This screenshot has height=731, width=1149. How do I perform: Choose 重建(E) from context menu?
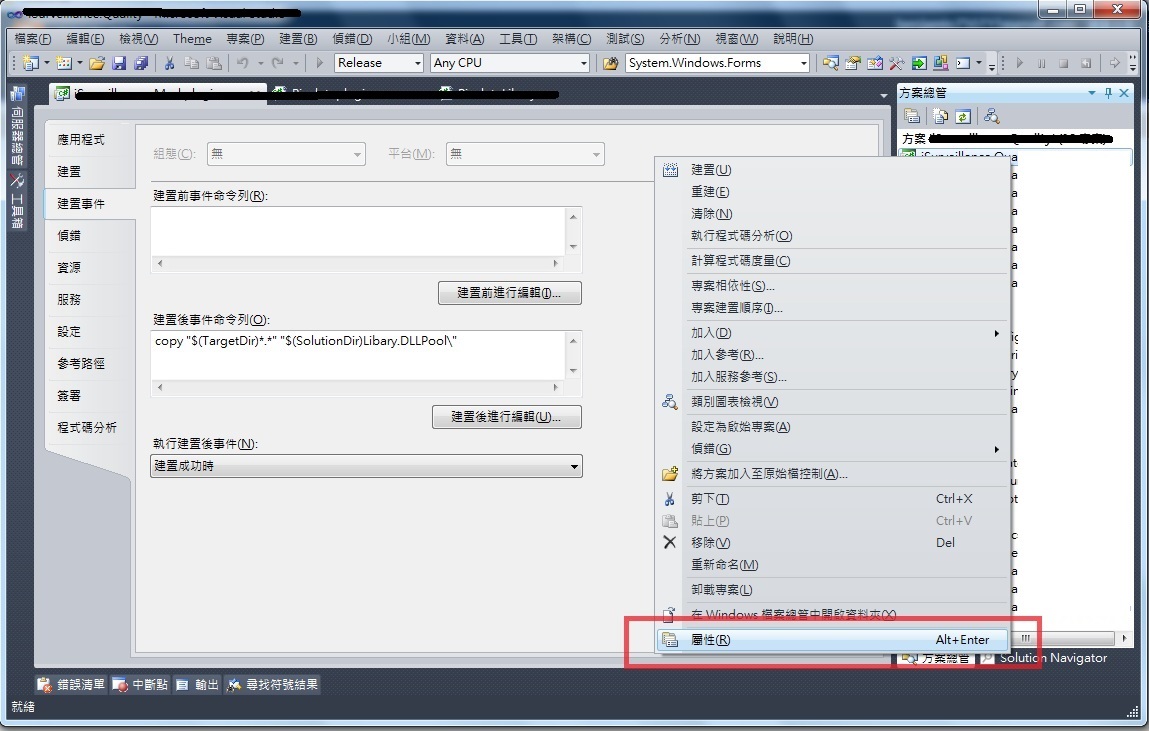pos(710,192)
